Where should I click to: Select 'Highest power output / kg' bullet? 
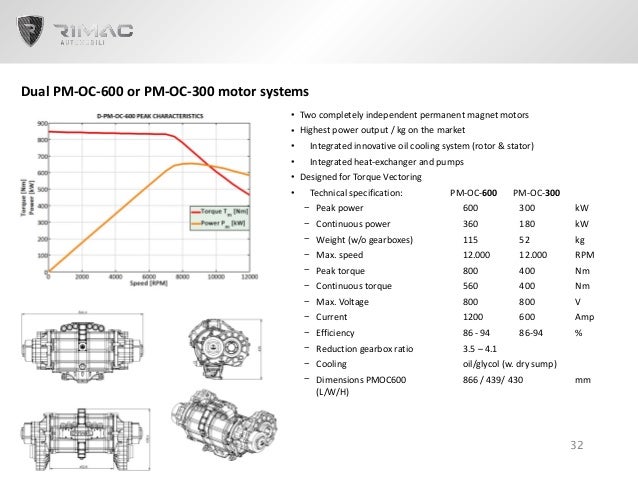[382, 130]
